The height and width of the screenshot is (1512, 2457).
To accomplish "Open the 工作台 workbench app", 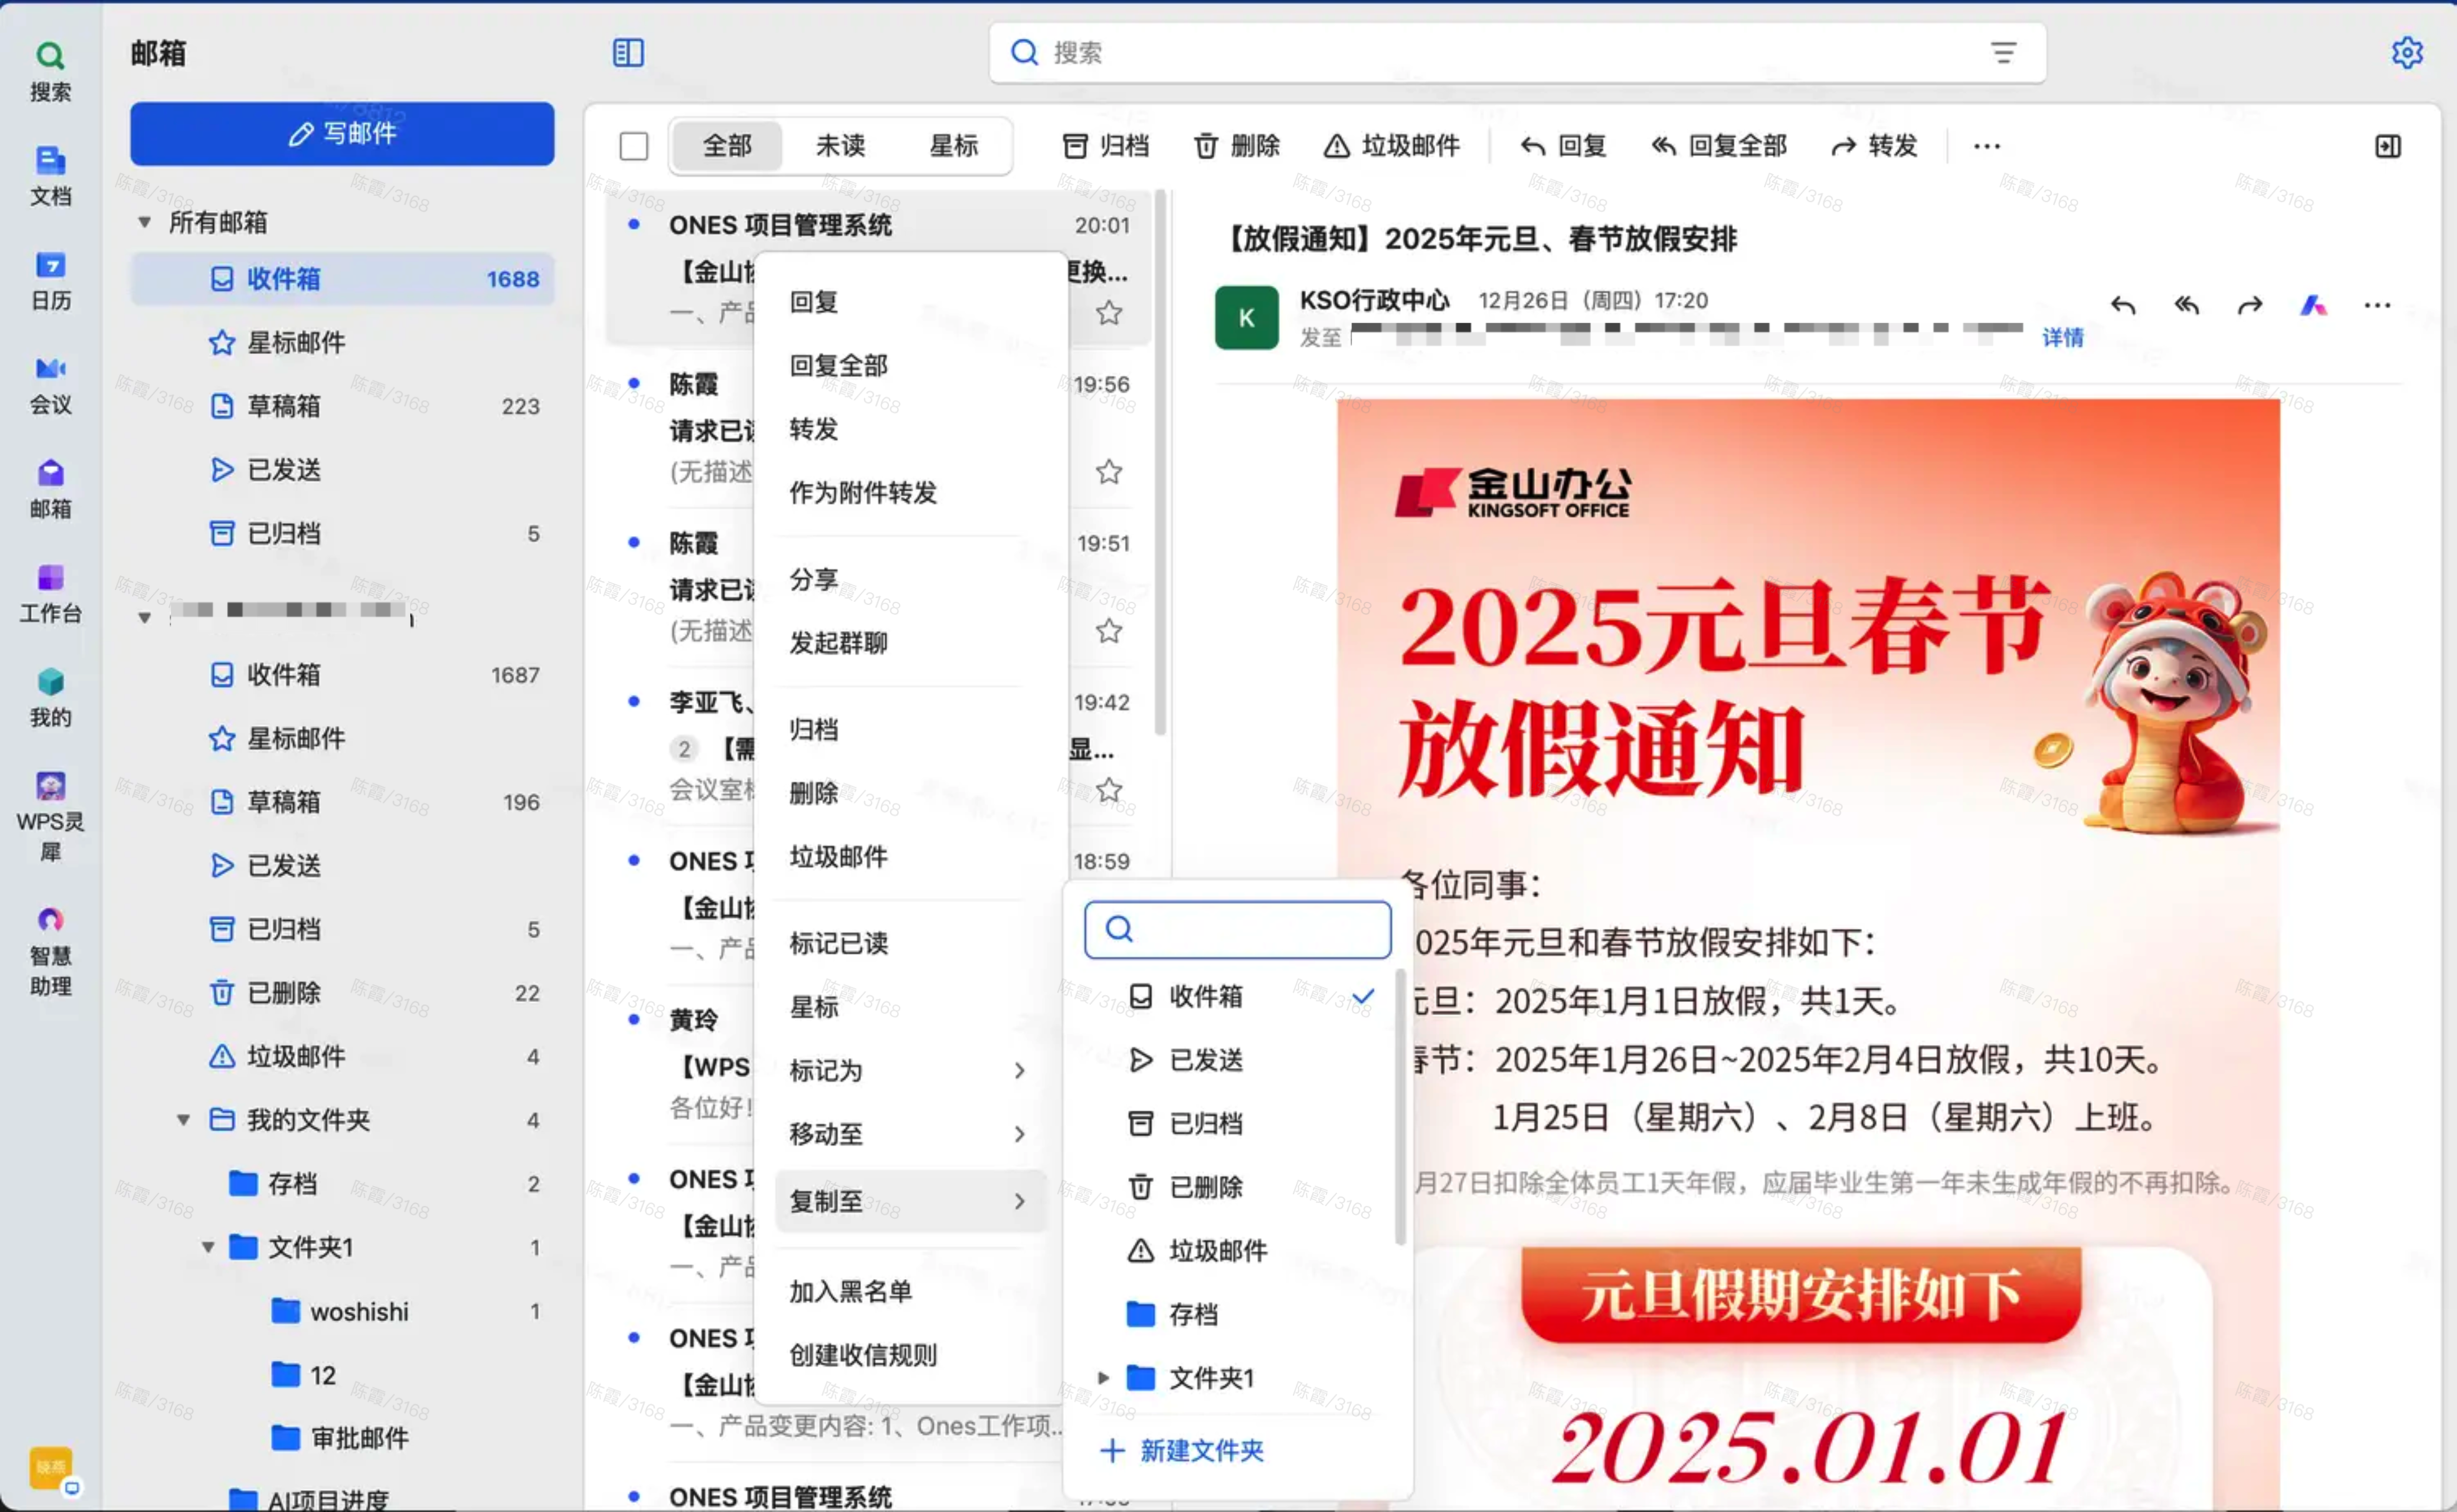I will pyautogui.click(x=50, y=593).
